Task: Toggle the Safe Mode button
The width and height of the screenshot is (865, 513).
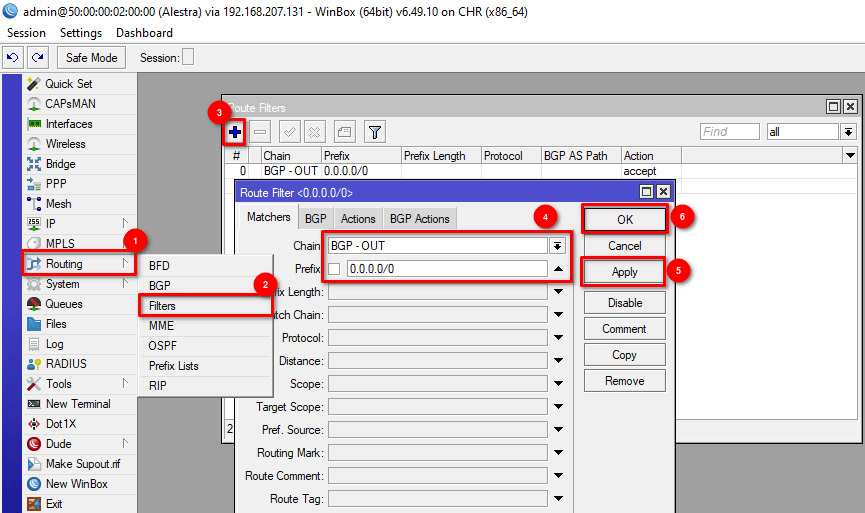Action: pos(92,58)
